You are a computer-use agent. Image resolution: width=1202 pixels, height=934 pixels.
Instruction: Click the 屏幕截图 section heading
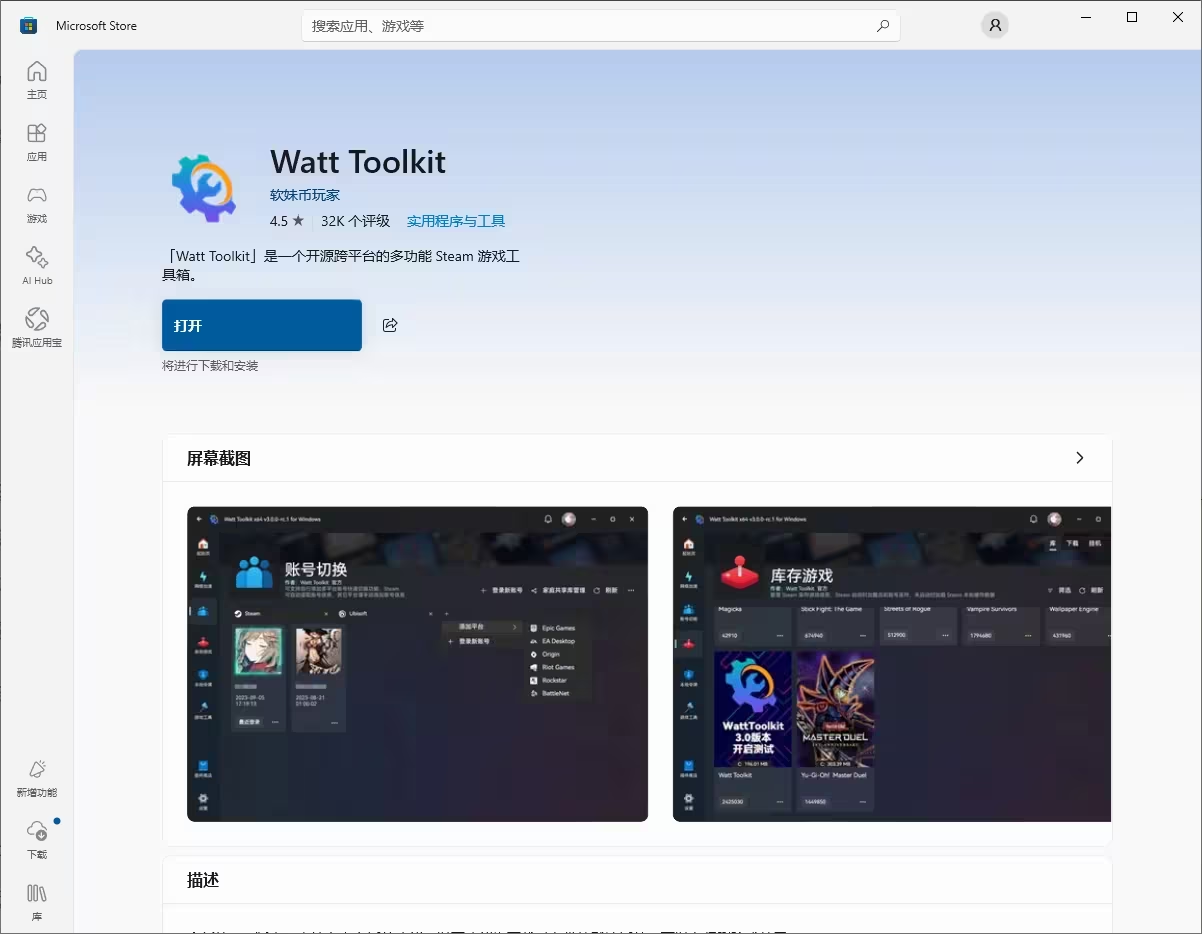(x=219, y=459)
